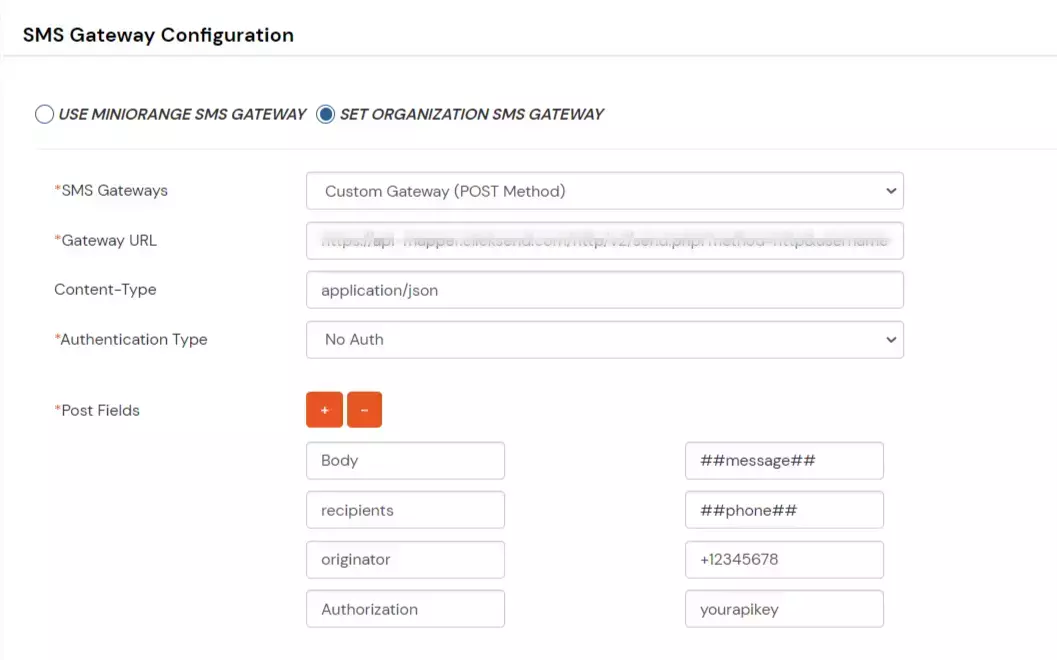Open the SMS Gateways dropdown

(604, 190)
